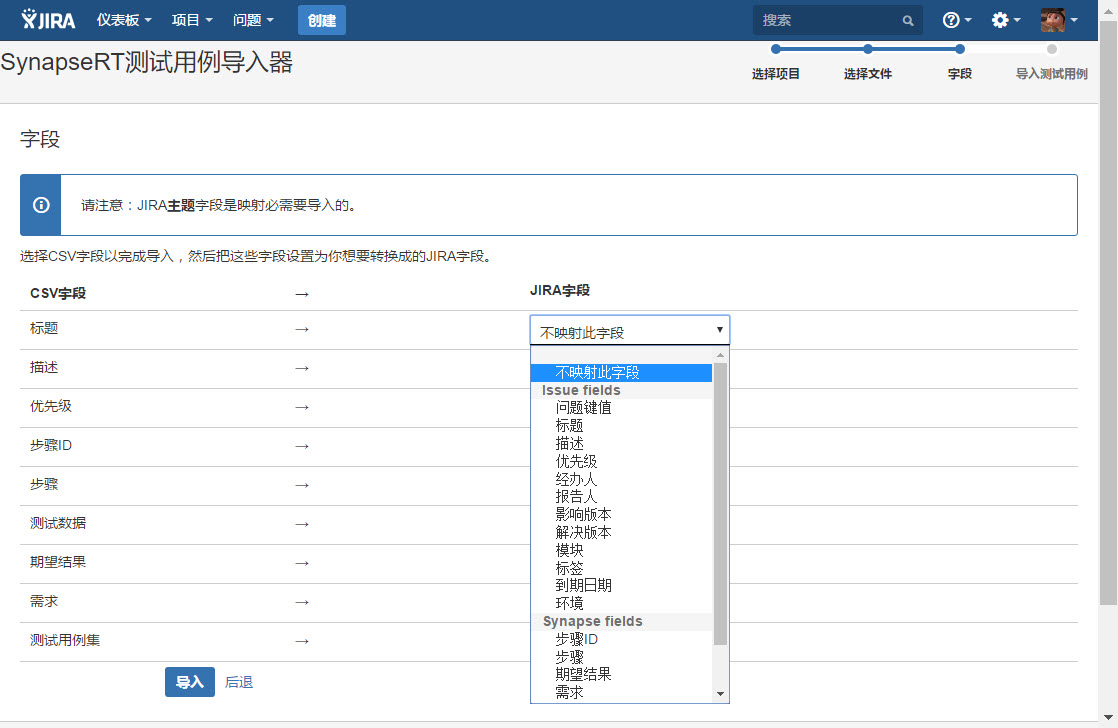Open the 问题 menu
The image size is (1118, 728).
pyautogui.click(x=253, y=20)
